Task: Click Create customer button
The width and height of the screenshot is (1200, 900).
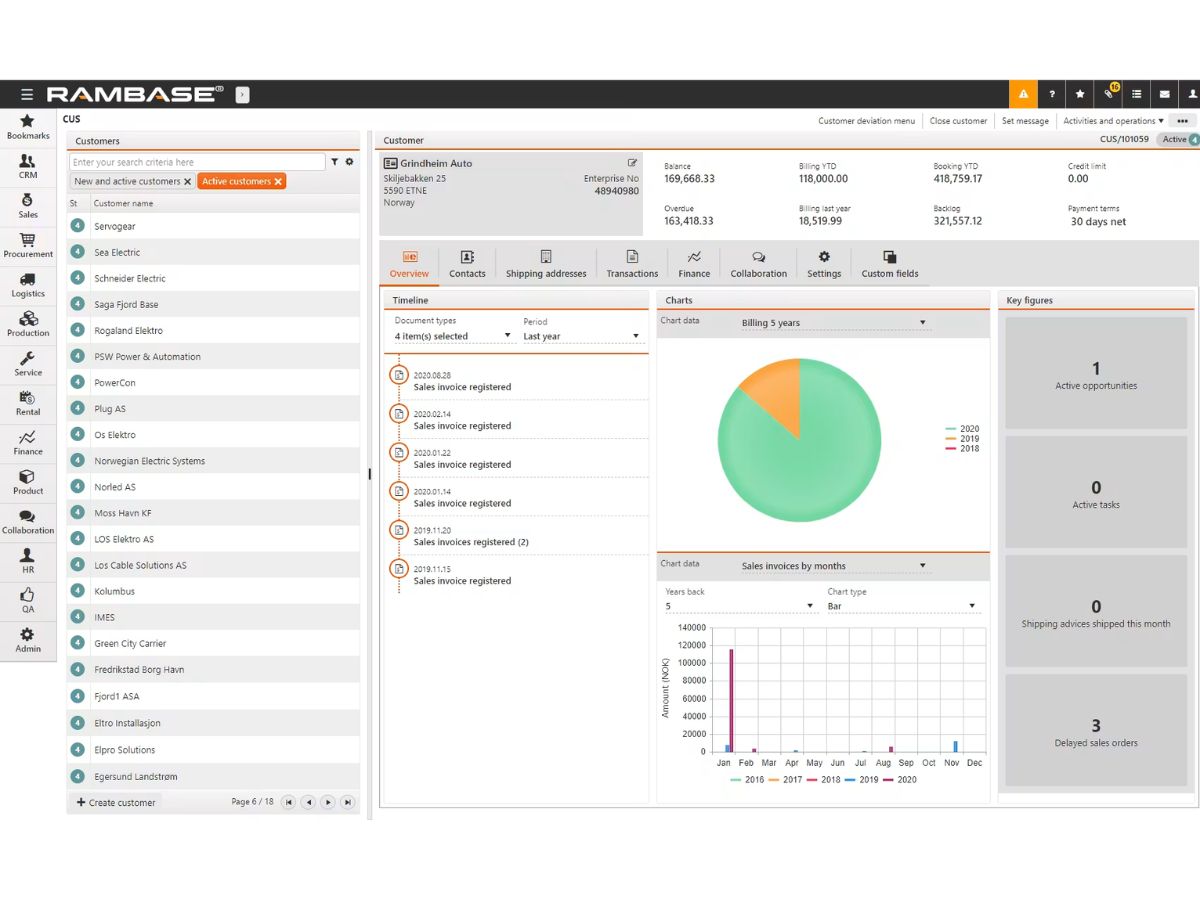Action: coord(116,802)
